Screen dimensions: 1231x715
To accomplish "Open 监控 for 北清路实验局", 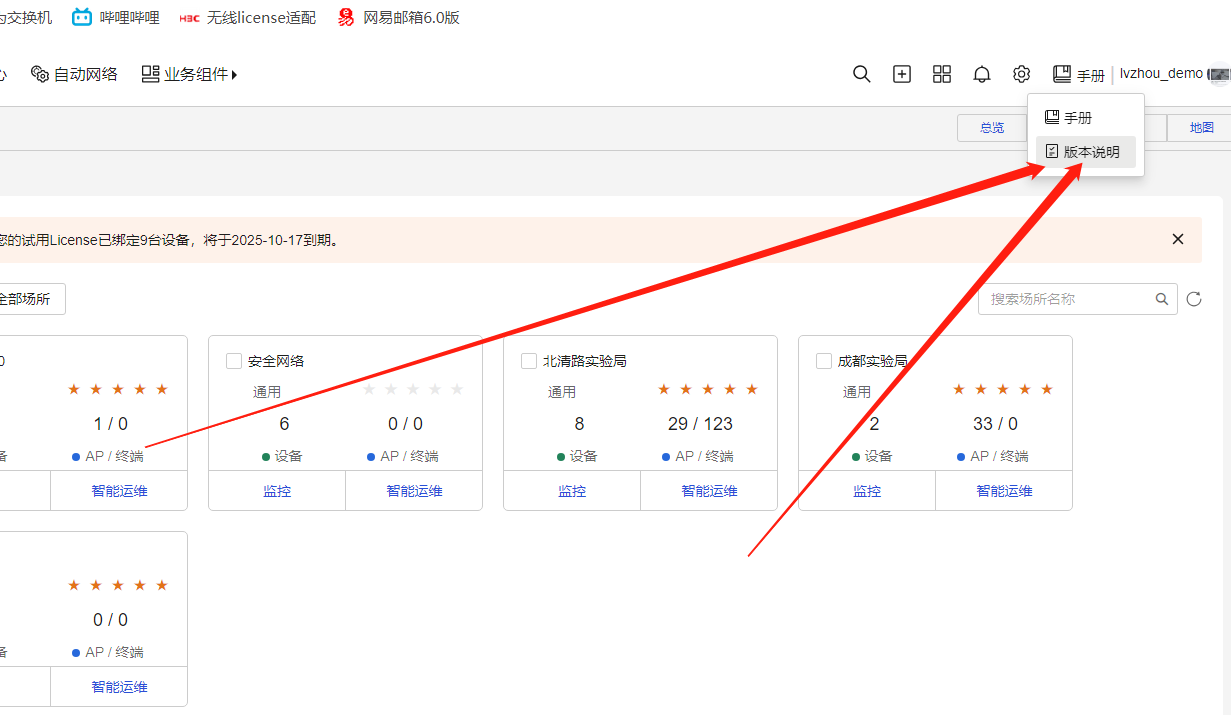I will pyautogui.click(x=572, y=491).
